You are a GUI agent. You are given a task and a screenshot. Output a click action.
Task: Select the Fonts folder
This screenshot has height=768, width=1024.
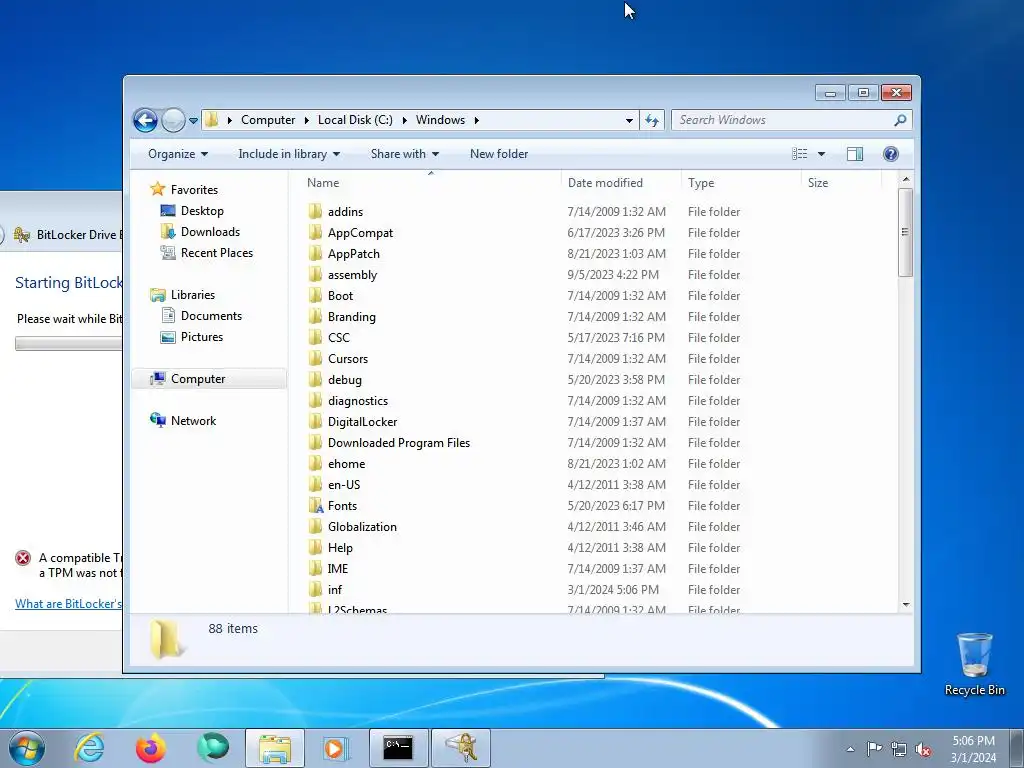point(342,506)
